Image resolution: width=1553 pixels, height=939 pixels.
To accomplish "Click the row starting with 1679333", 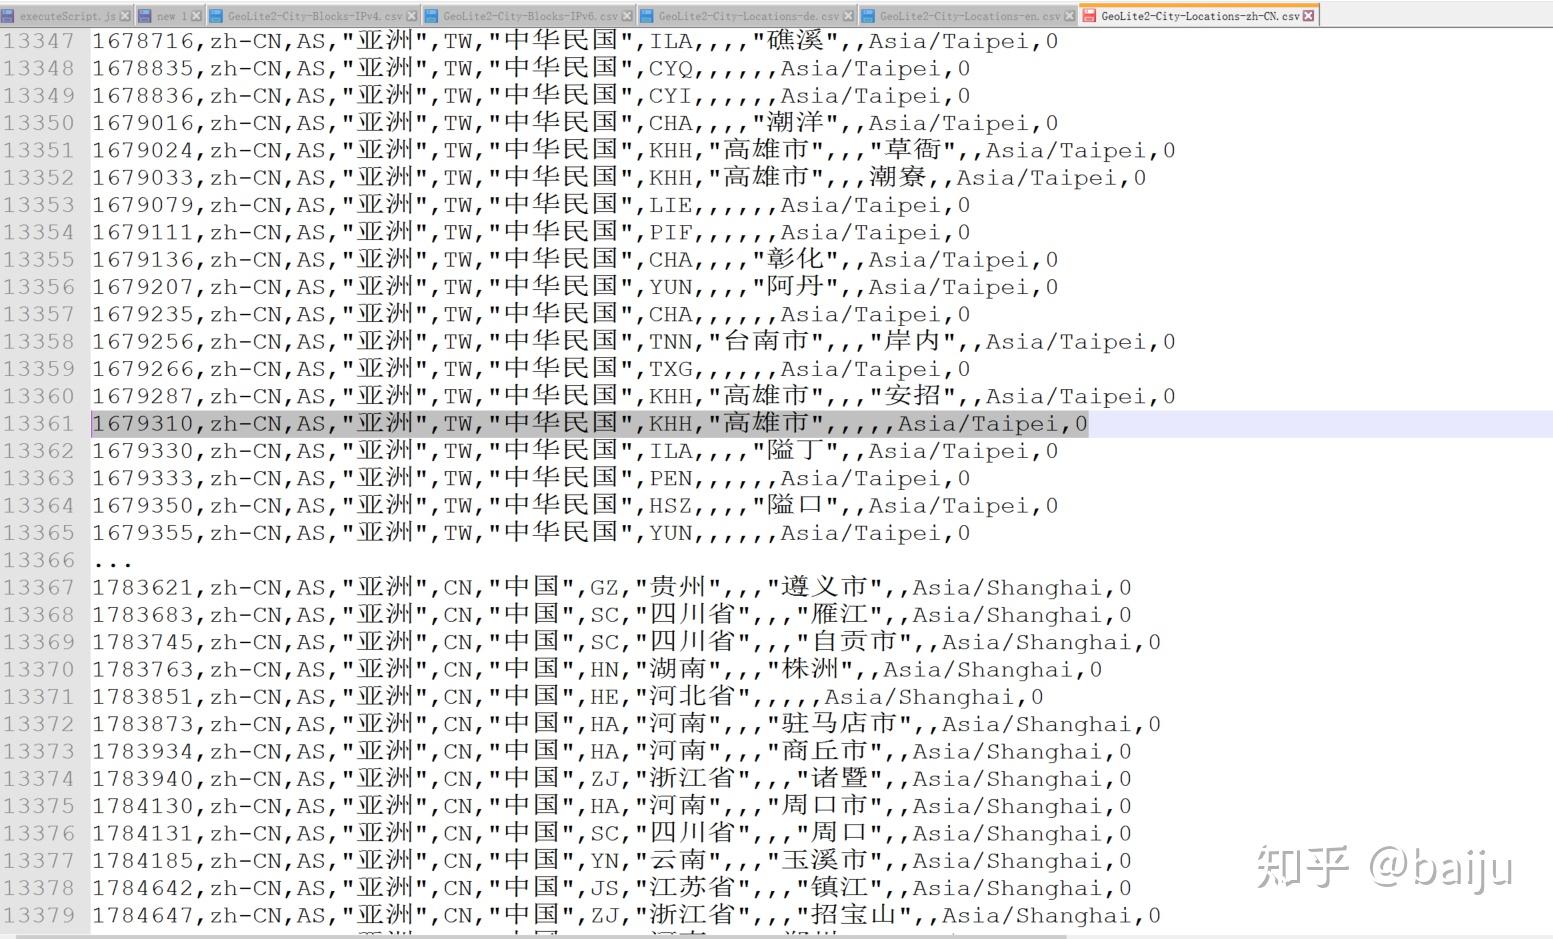I will (531, 478).
